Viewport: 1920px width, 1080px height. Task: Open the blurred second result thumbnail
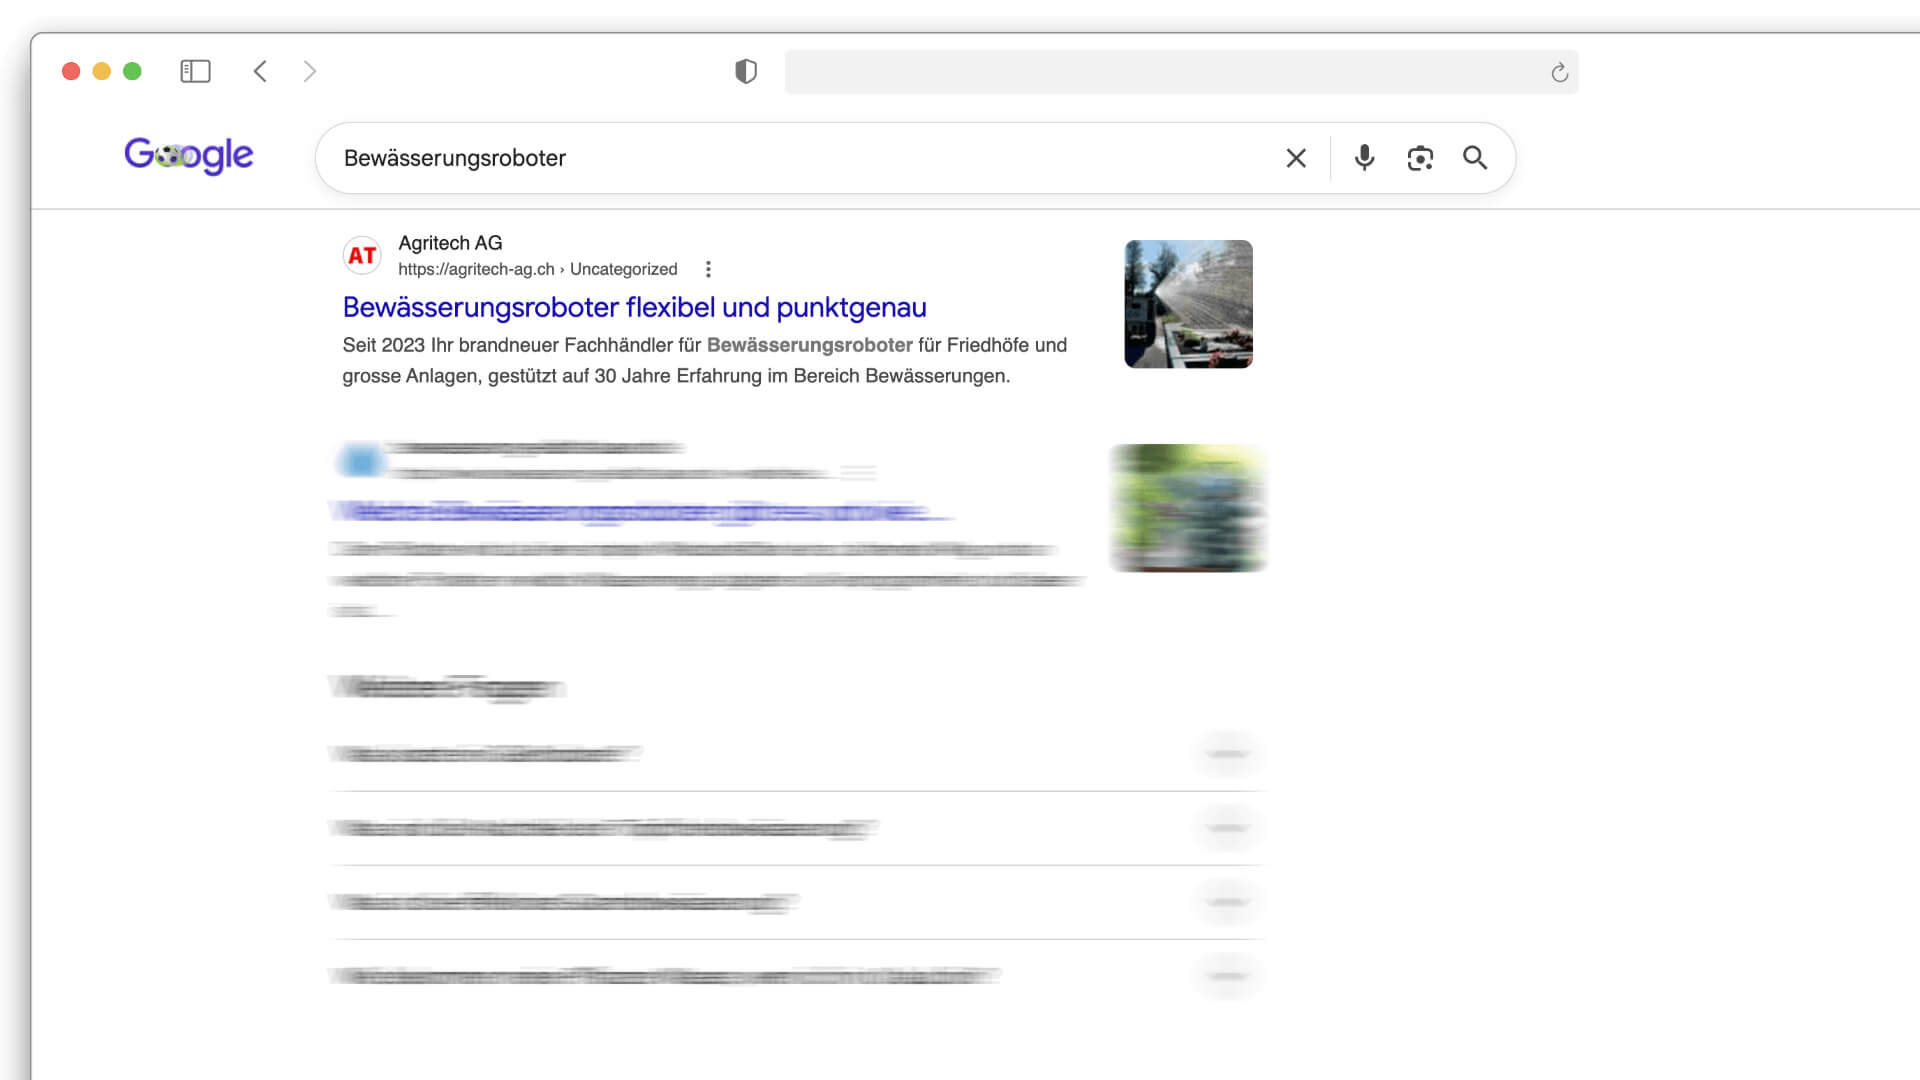click(1188, 508)
